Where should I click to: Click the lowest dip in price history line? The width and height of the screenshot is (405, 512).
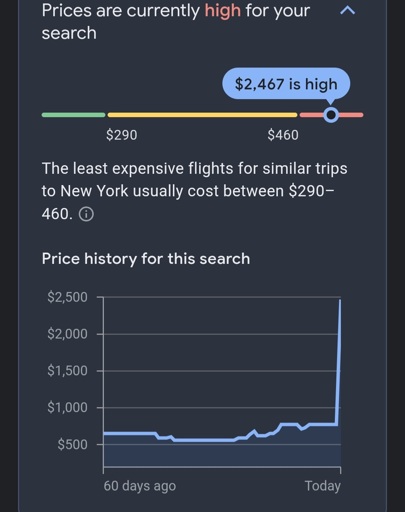[x=203, y=440]
